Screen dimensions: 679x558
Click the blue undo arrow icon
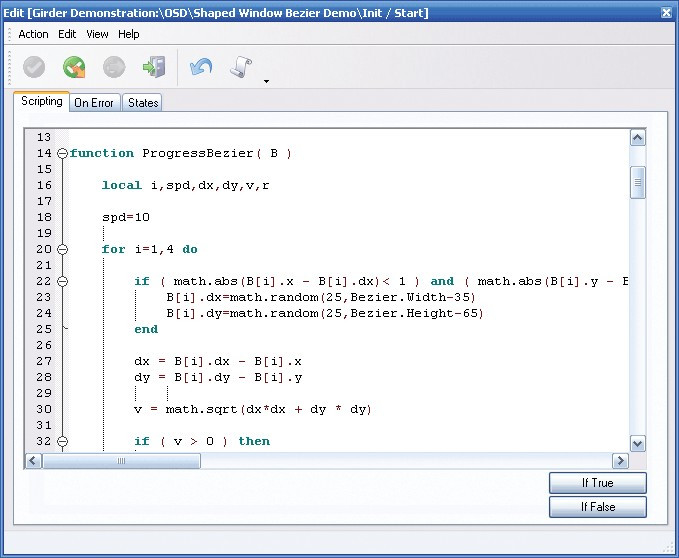tap(201, 67)
